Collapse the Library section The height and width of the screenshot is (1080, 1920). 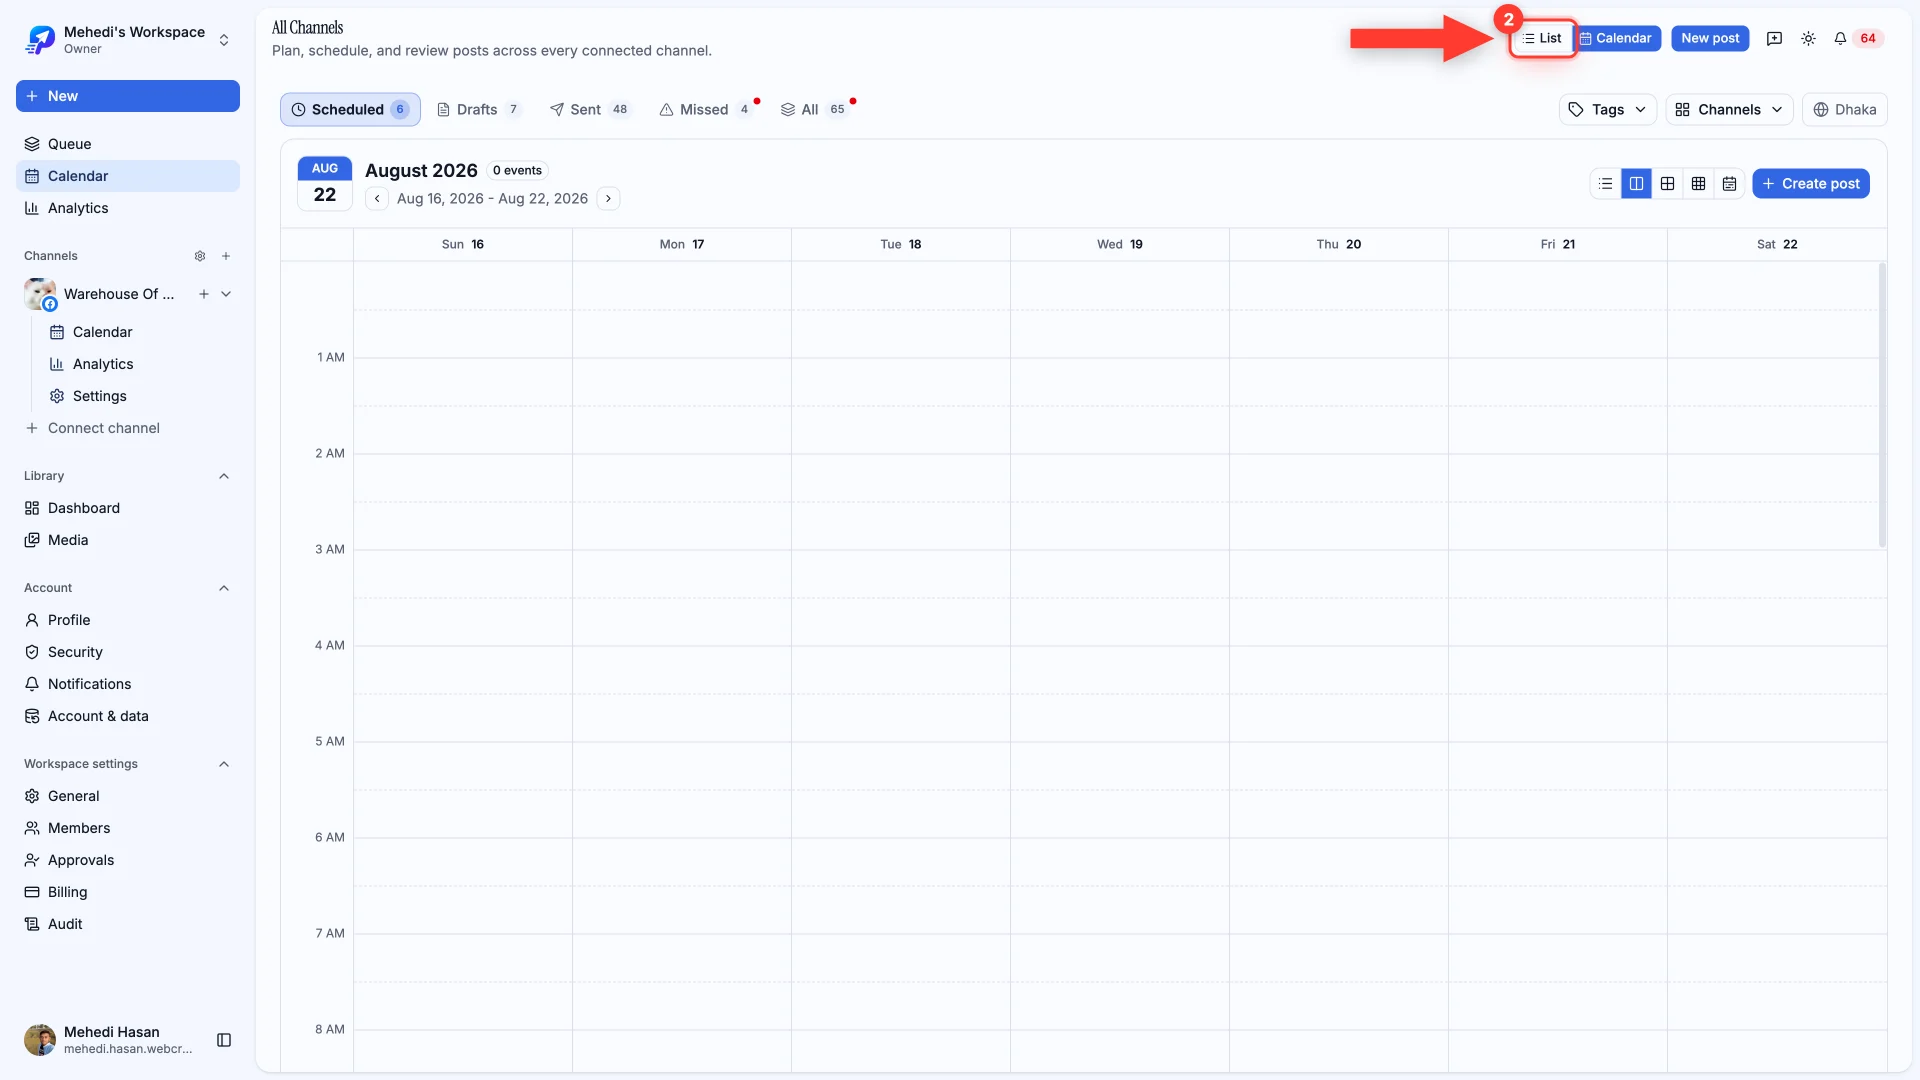click(x=224, y=476)
